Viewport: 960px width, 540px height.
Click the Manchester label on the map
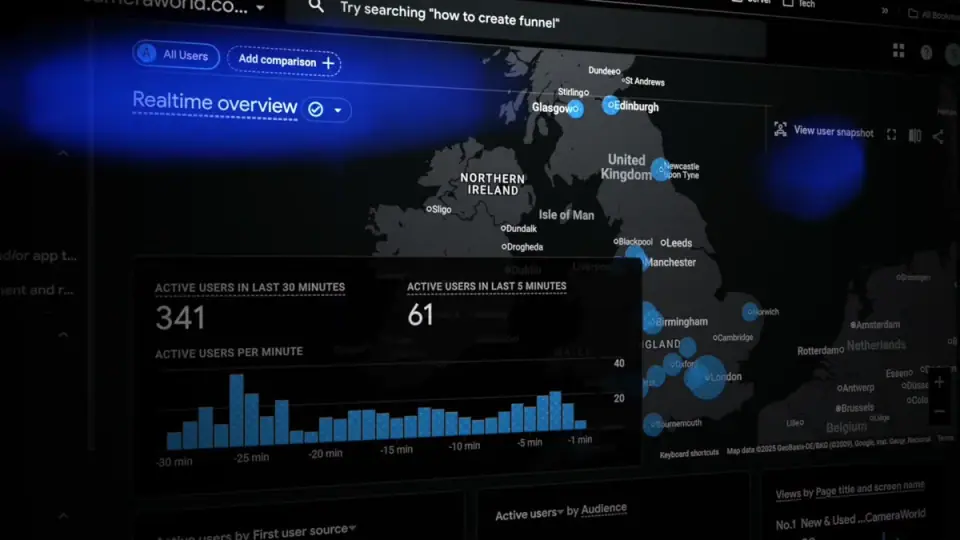tap(670, 262)
